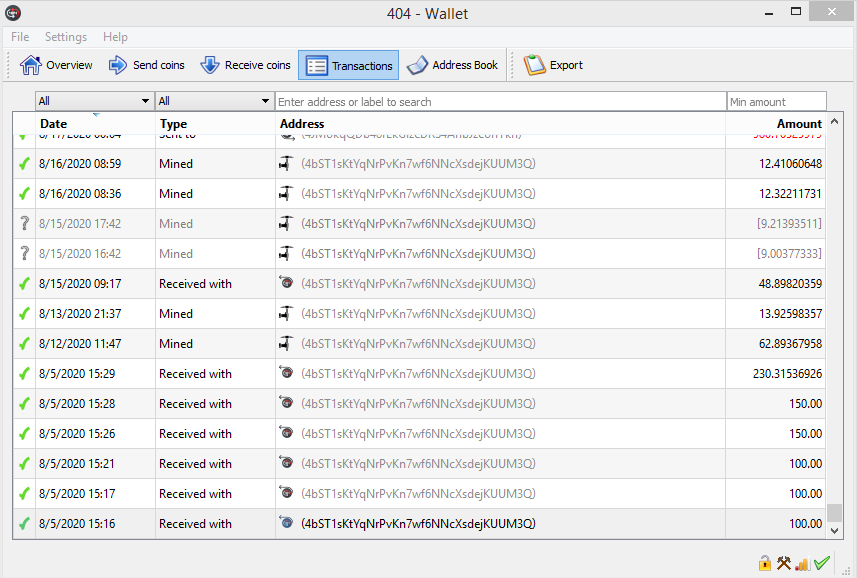This screenshot has width=857, height=578.
Task: Click the mining pickaxe status icon
Action: tap(784, 563)
